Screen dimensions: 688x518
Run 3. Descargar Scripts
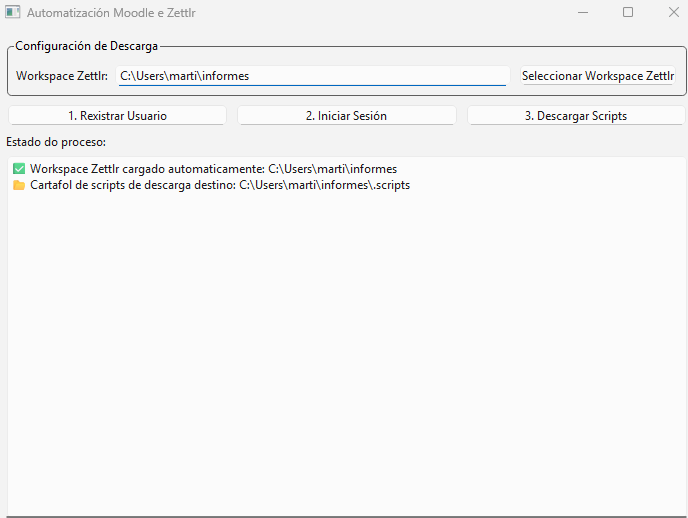(576, 115)
